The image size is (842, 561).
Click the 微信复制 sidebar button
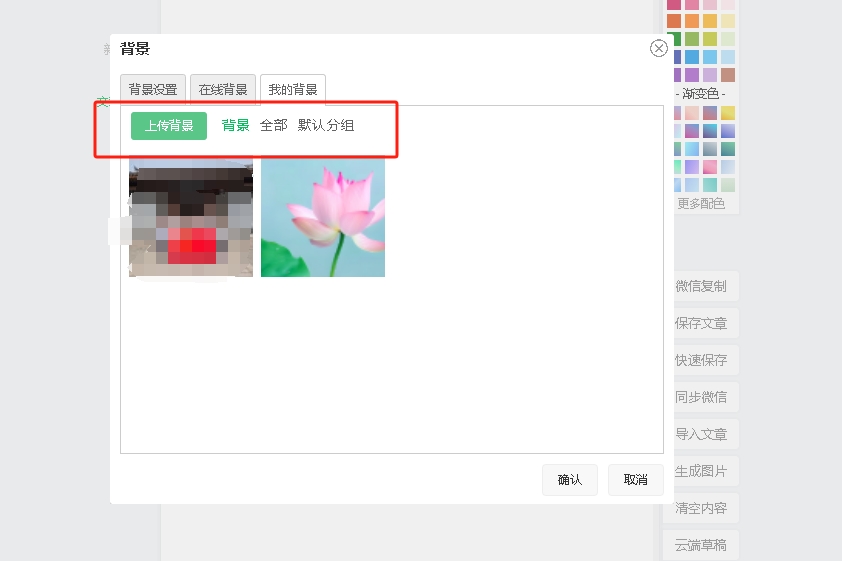(x=701, y=286)
